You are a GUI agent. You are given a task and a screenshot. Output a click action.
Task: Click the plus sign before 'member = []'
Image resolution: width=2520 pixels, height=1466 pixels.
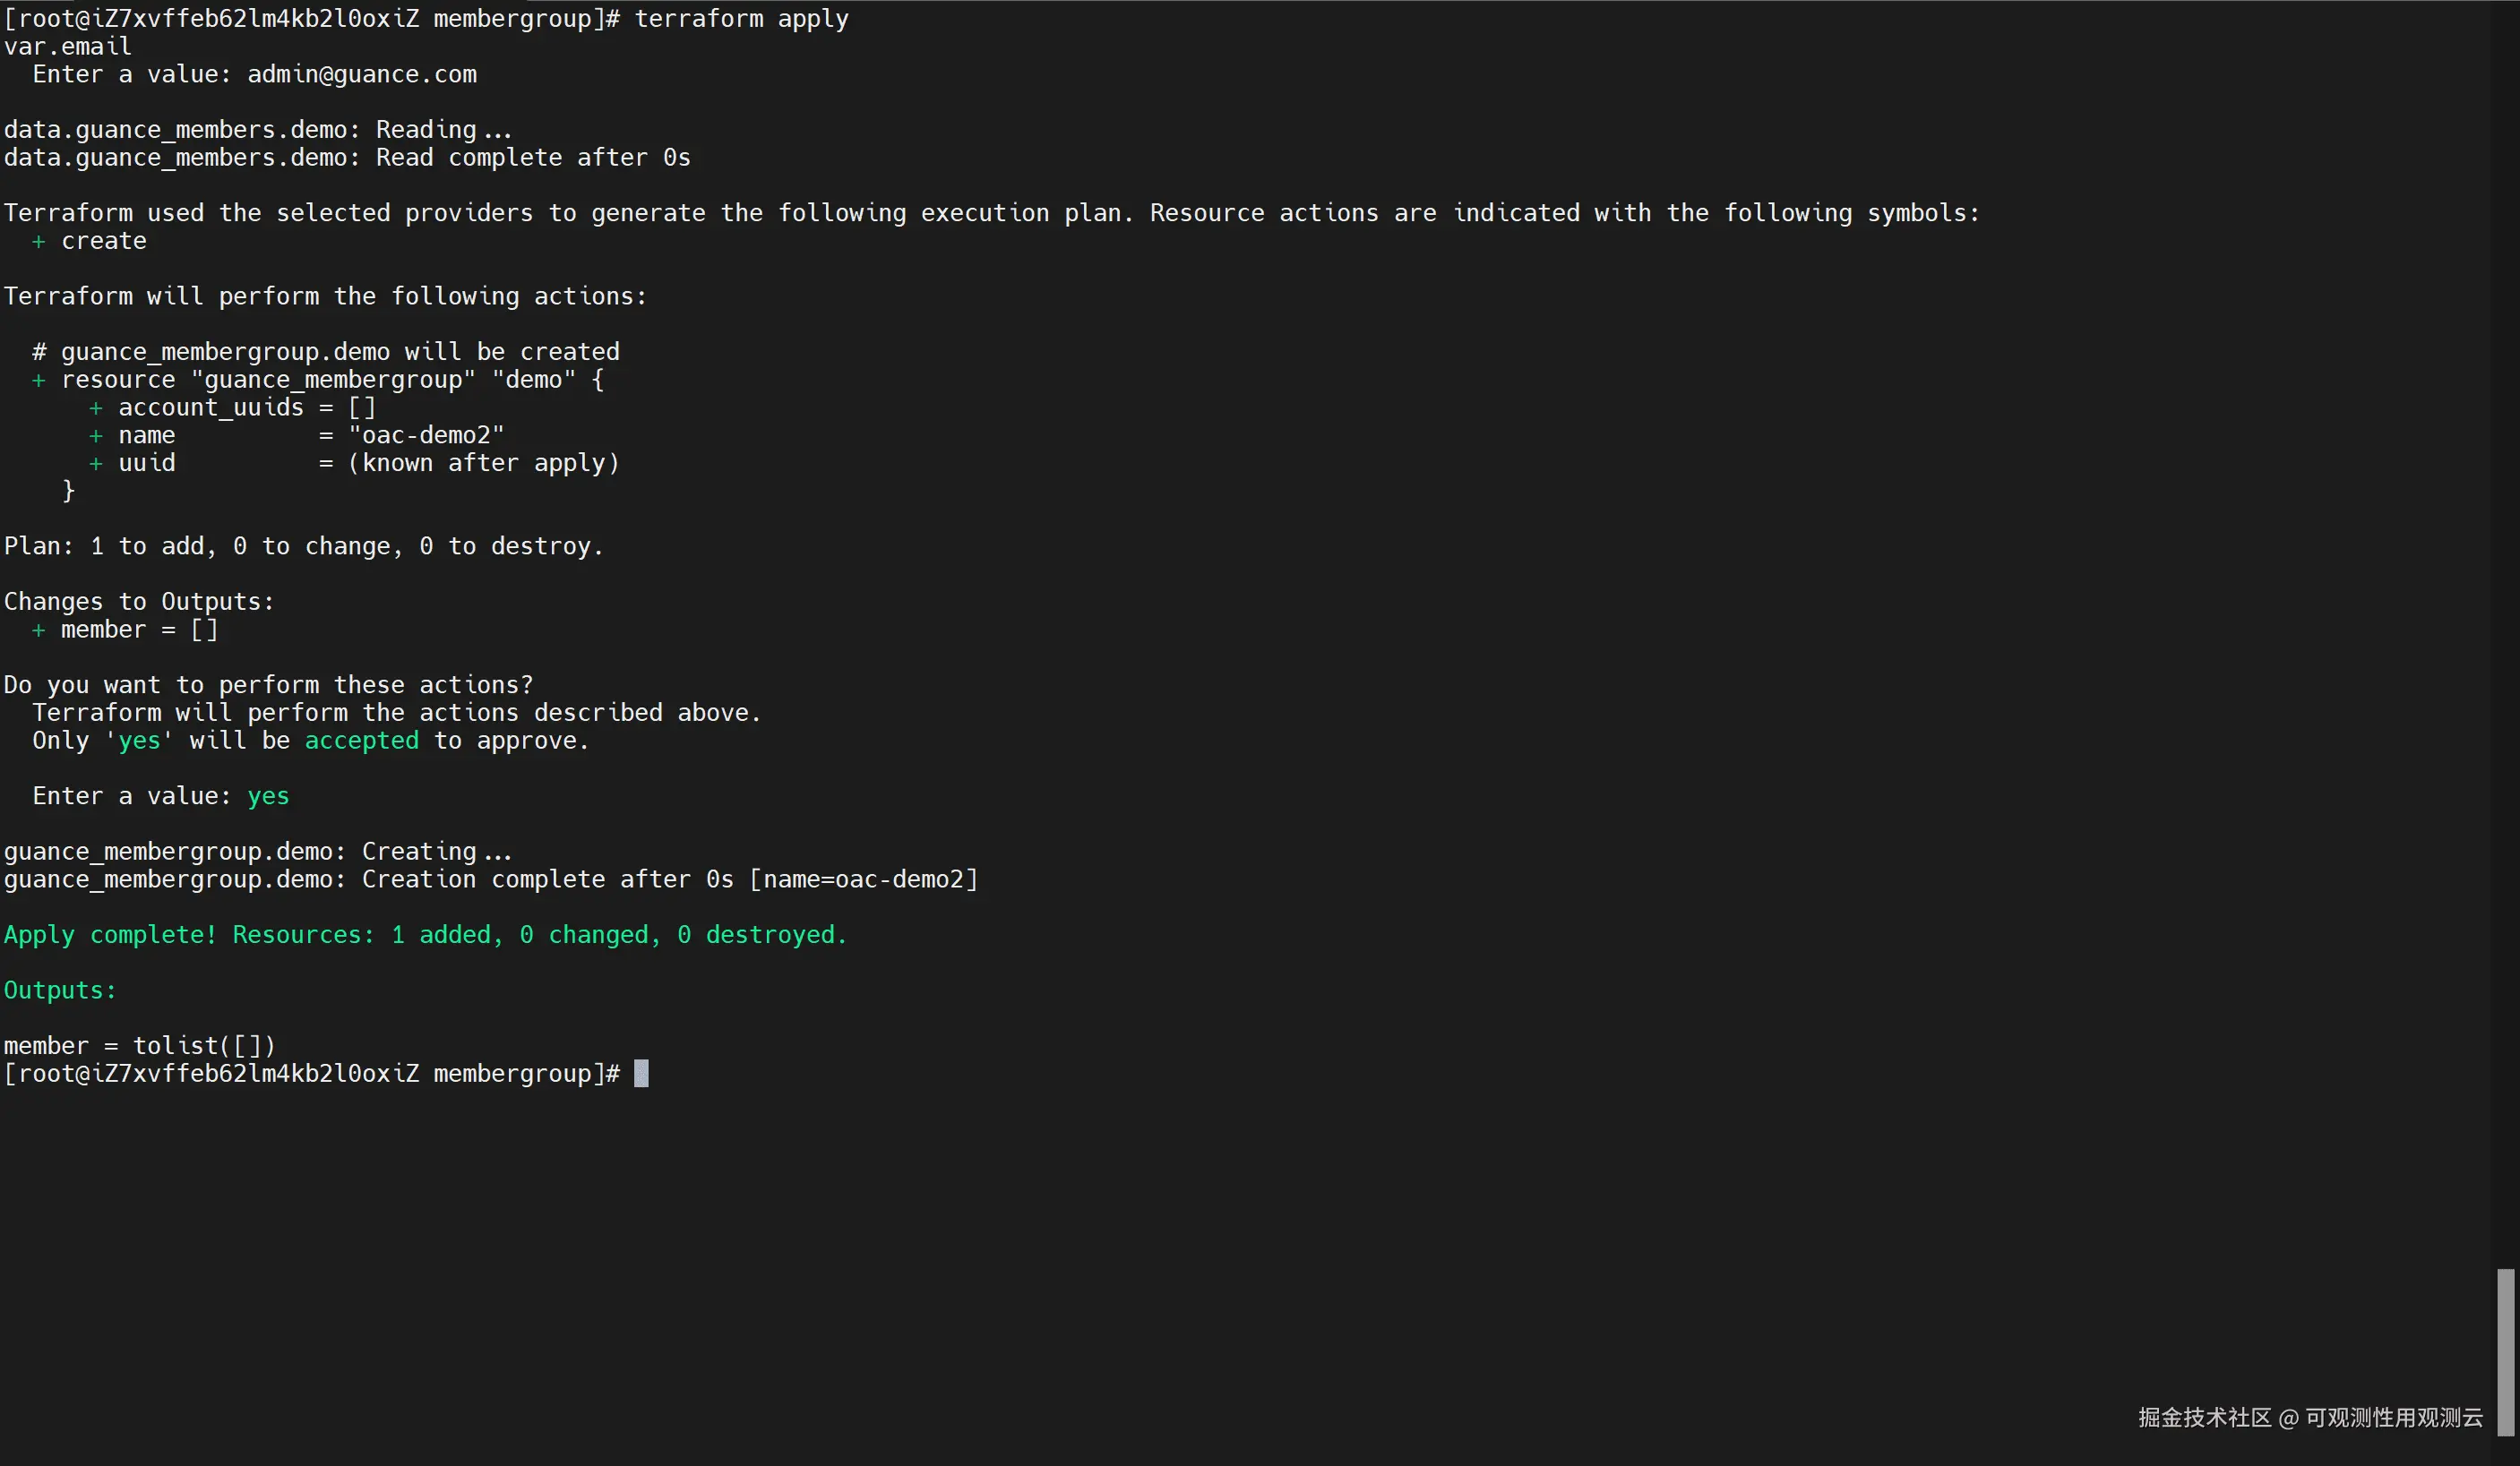click(x=38, y=630)
